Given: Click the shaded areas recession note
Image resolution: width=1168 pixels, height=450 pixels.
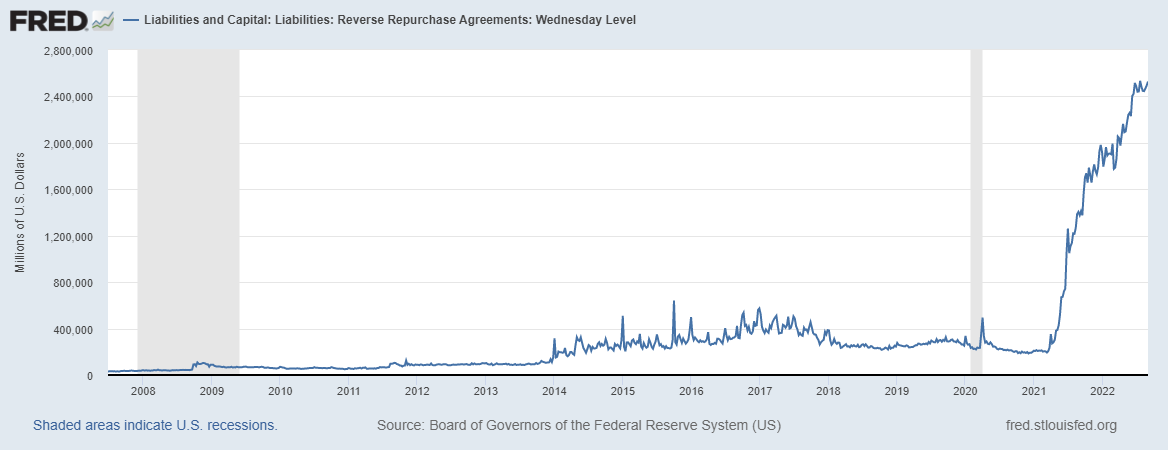Looking at the screenshot, I should (x=155, y=426).
